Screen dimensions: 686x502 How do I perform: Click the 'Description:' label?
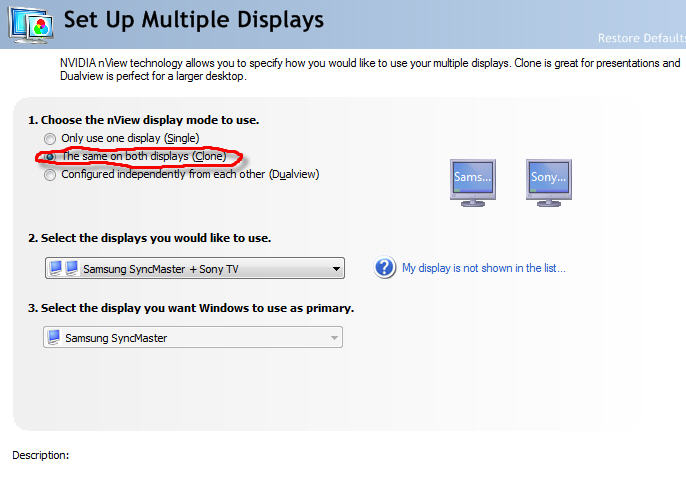click(x=41, y=455)
